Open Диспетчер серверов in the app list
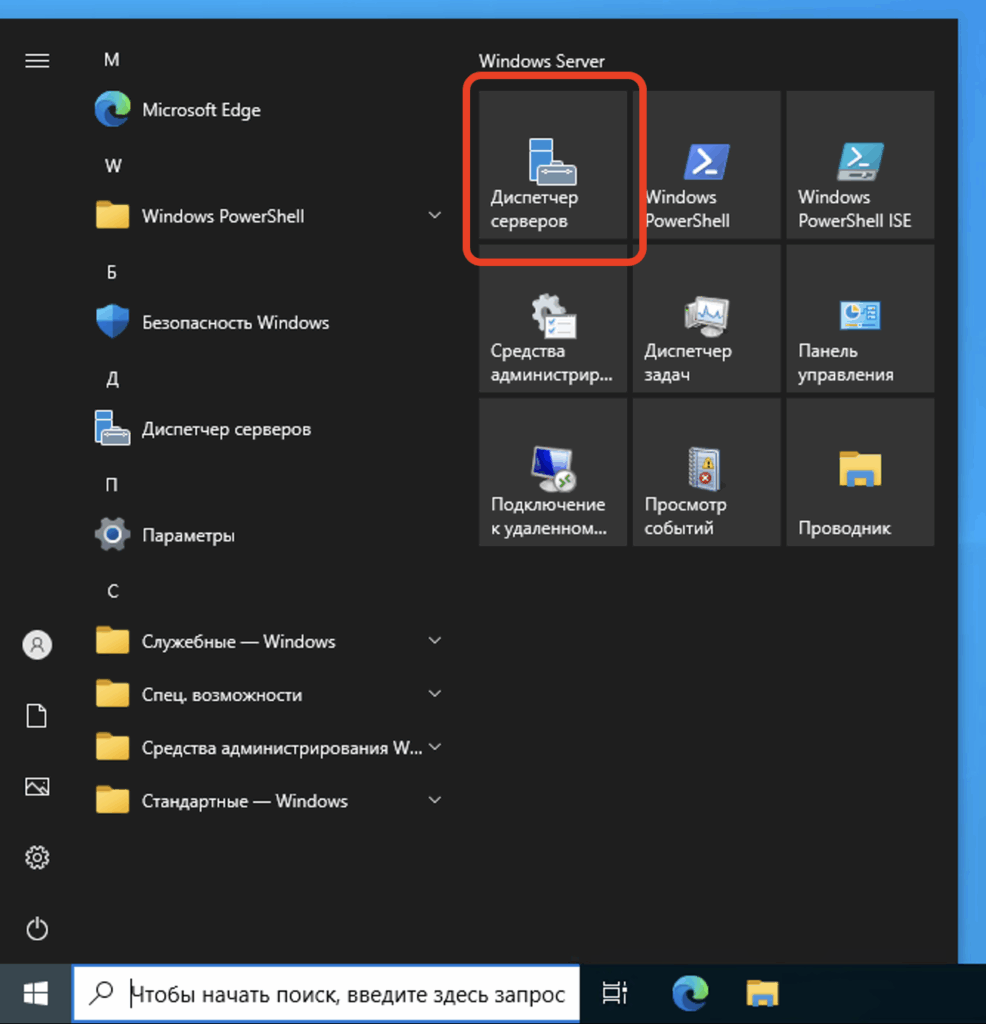 [x=268, y=429]
